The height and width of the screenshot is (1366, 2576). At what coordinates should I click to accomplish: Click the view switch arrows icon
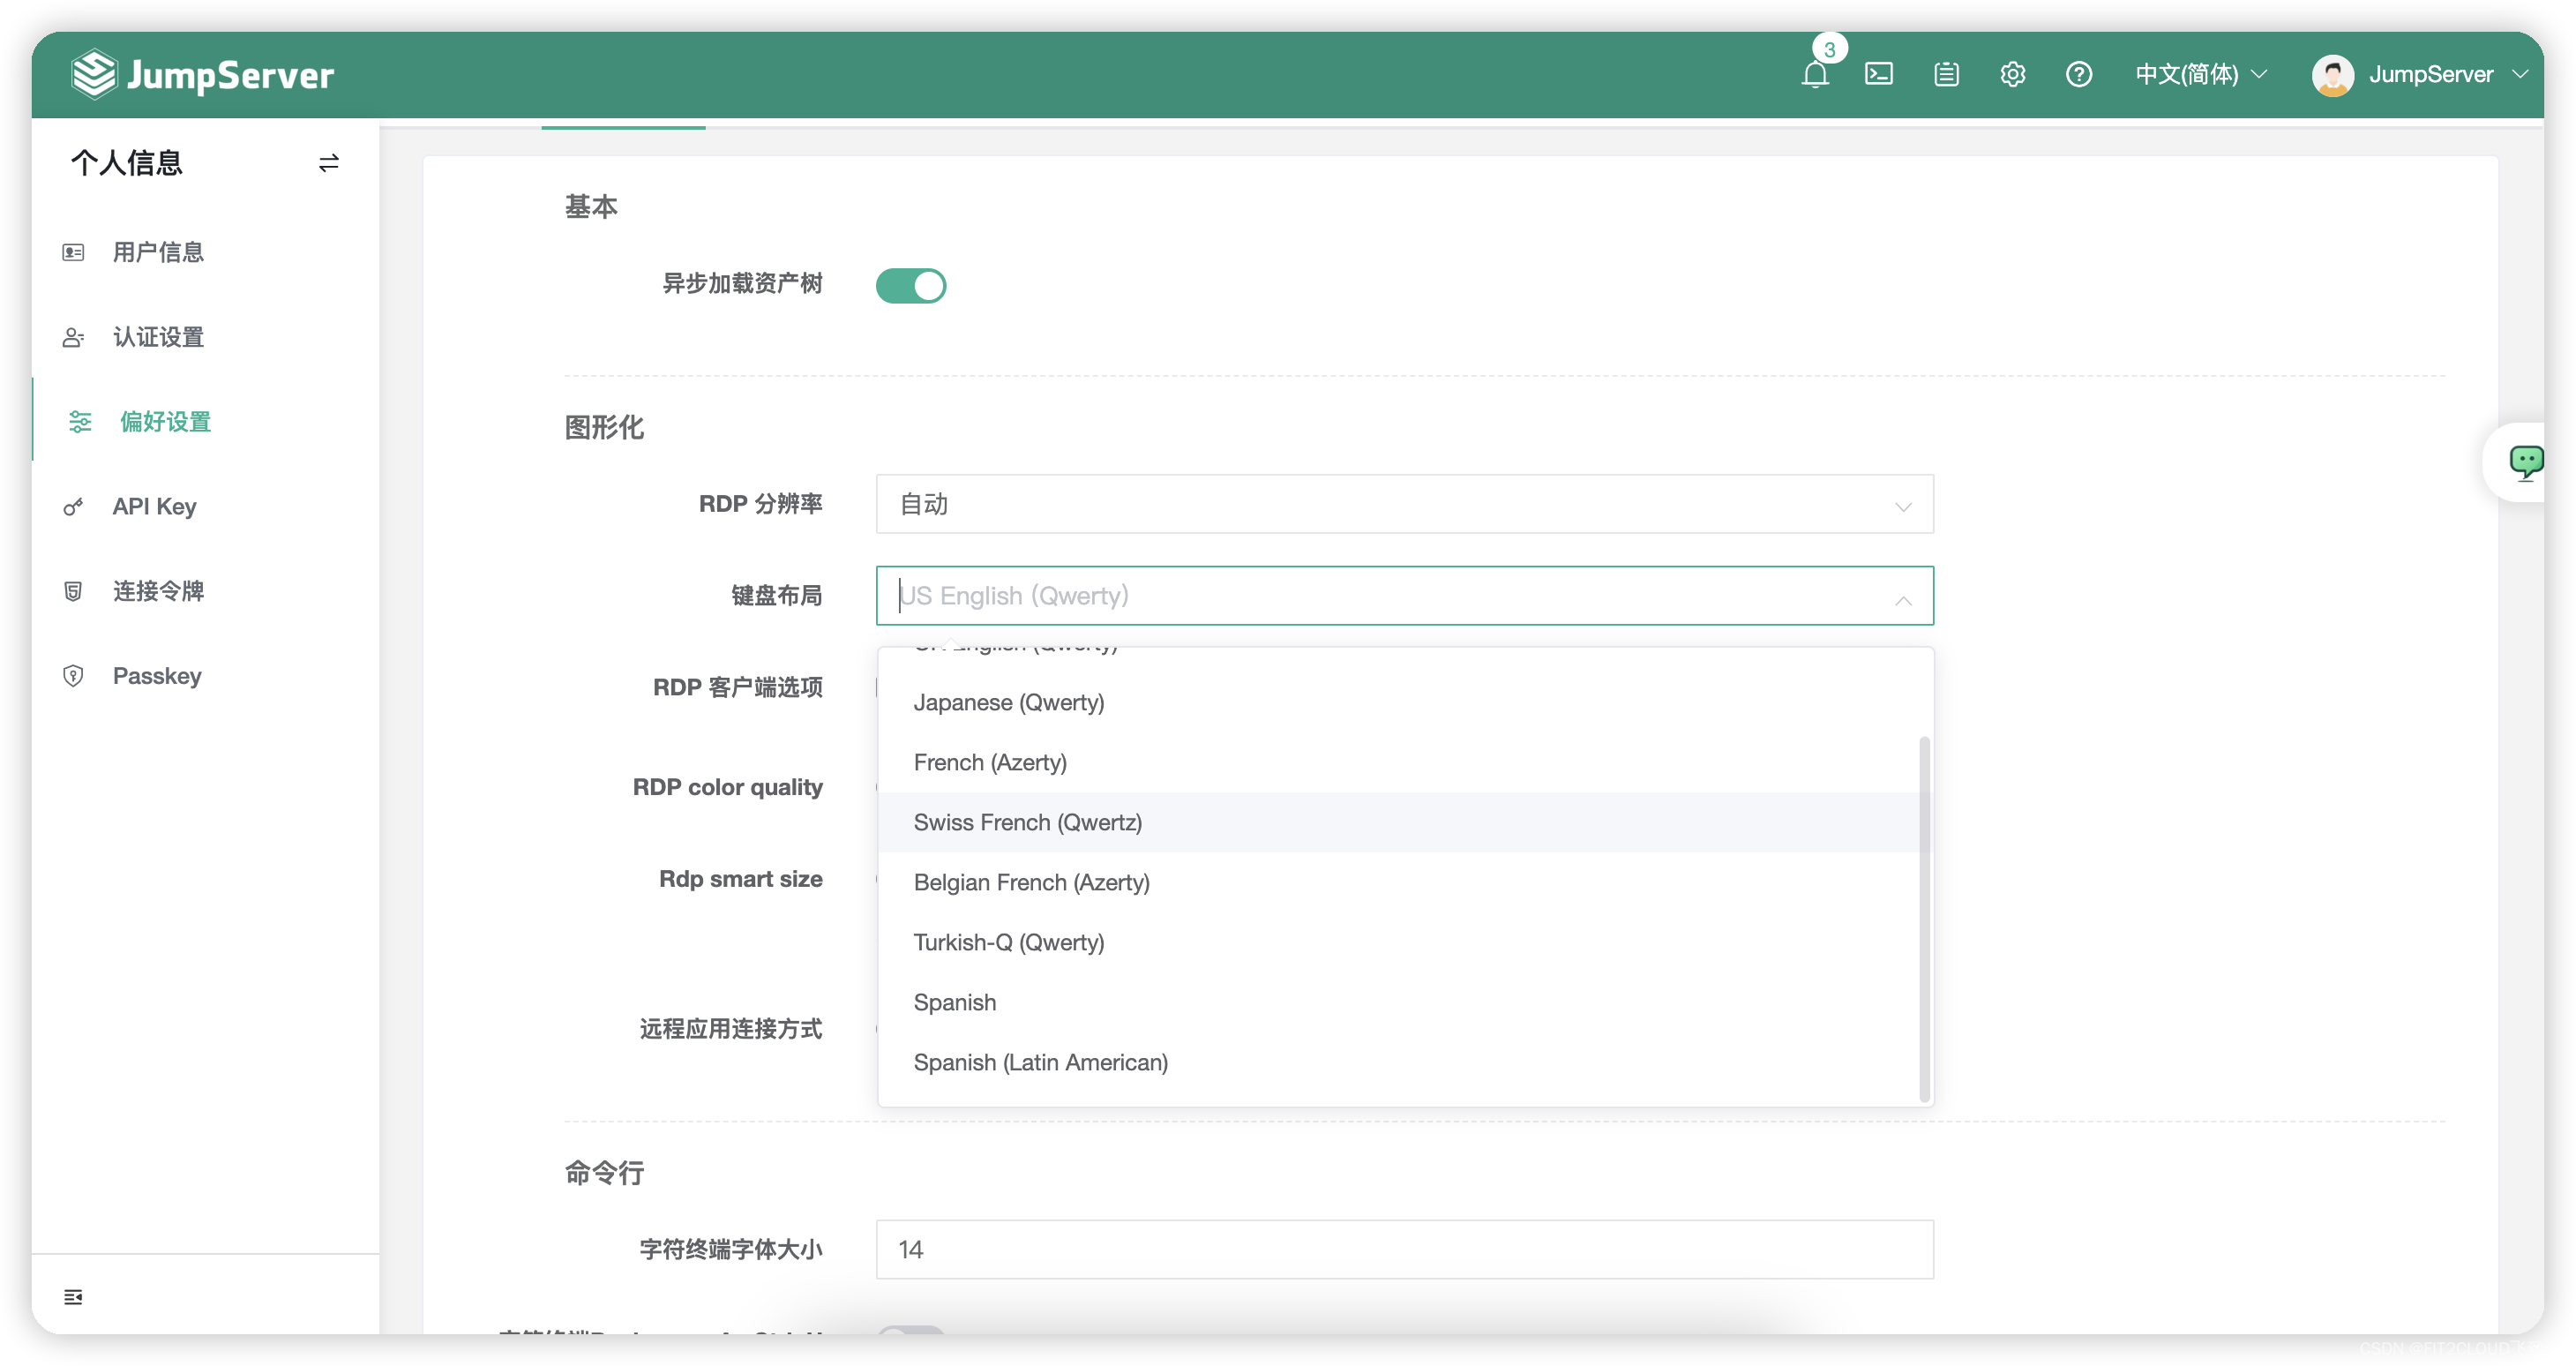[x=328, y=162]
